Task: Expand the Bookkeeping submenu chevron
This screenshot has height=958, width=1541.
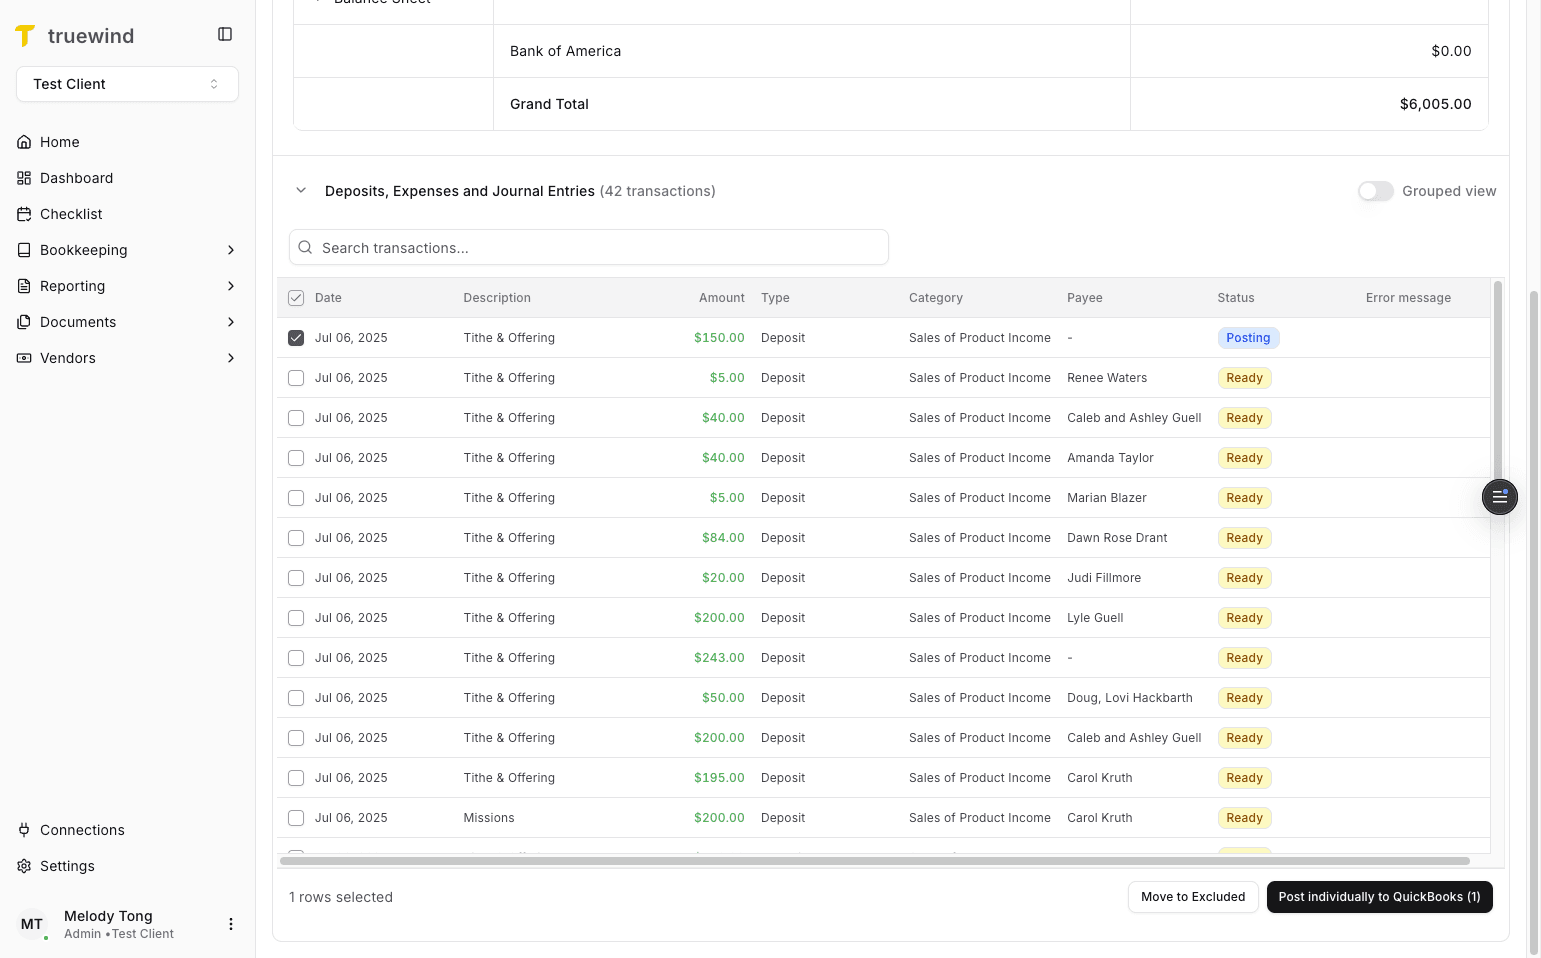Action: (231, 250)
